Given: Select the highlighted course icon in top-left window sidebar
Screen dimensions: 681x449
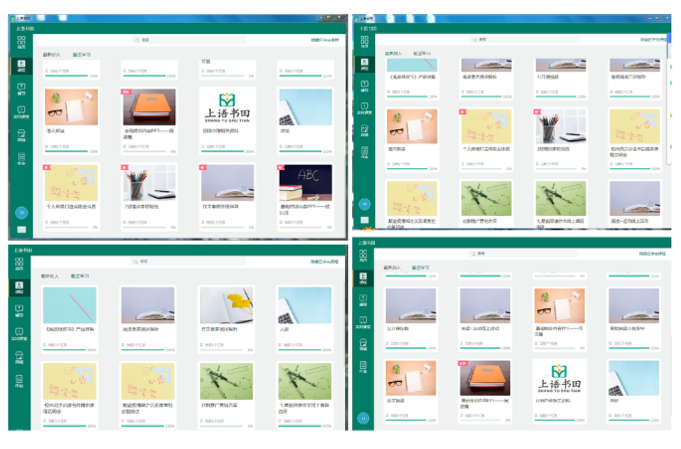Looking at the screenshot, I should 21,66.
